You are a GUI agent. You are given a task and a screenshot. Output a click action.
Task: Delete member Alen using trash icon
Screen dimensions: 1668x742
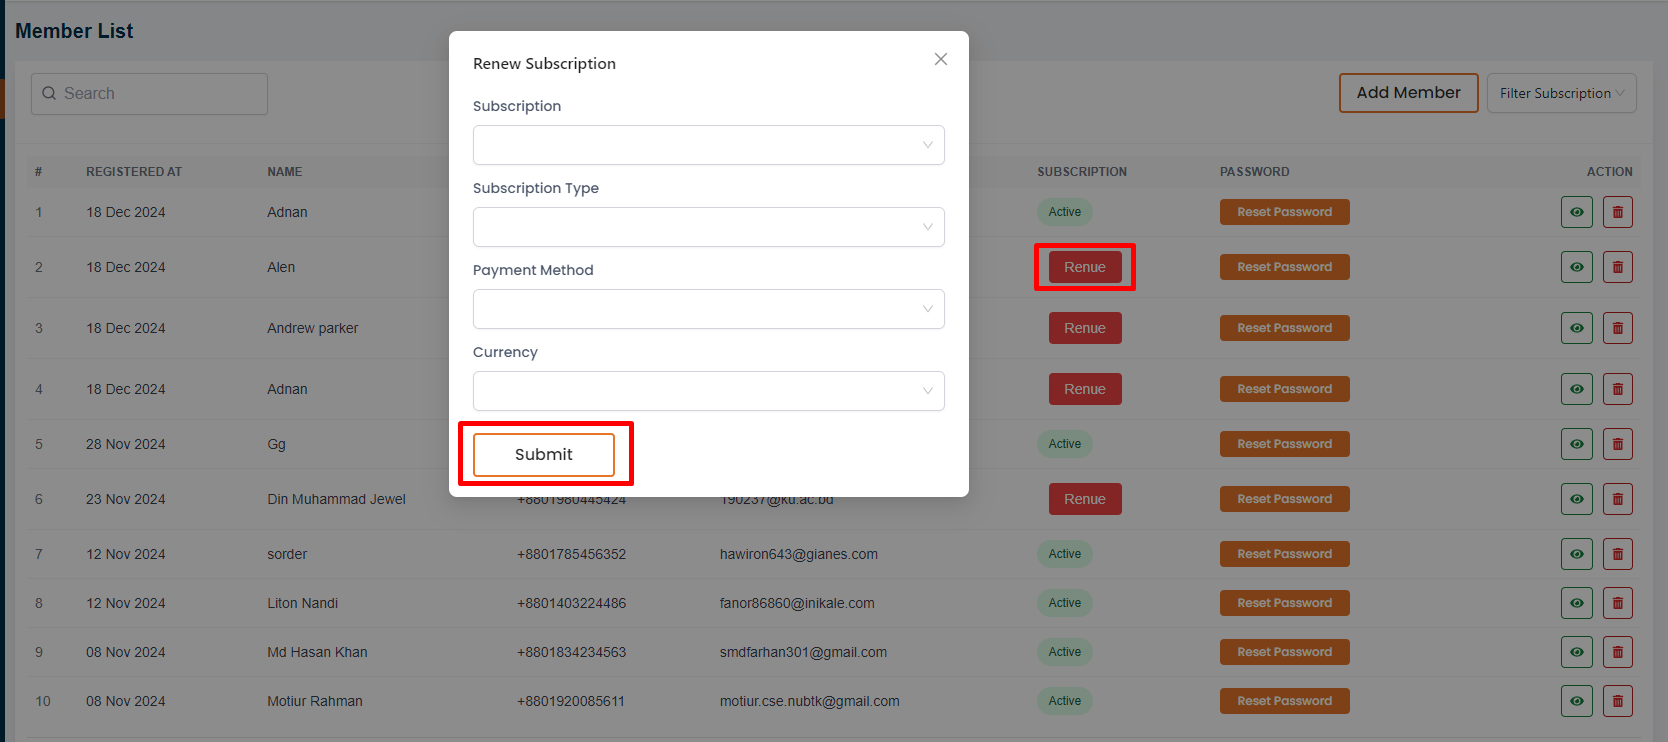click(x=1617, y=267)
